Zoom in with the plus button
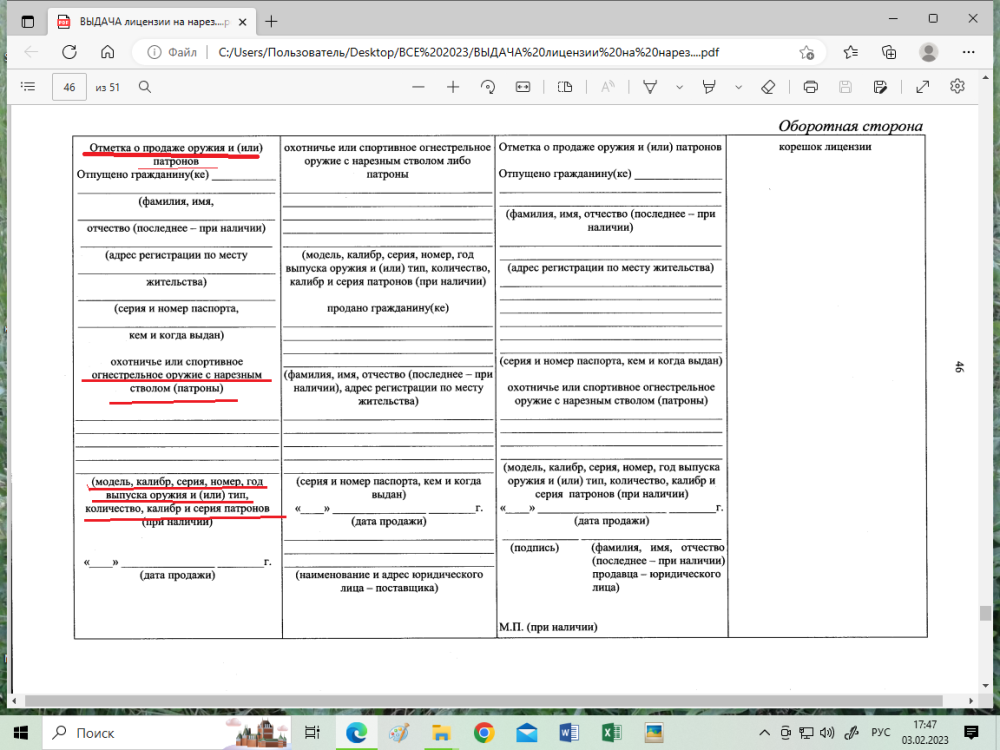Screen dimensions: 1000x750 pyautogui.click(x=452, y=87)
